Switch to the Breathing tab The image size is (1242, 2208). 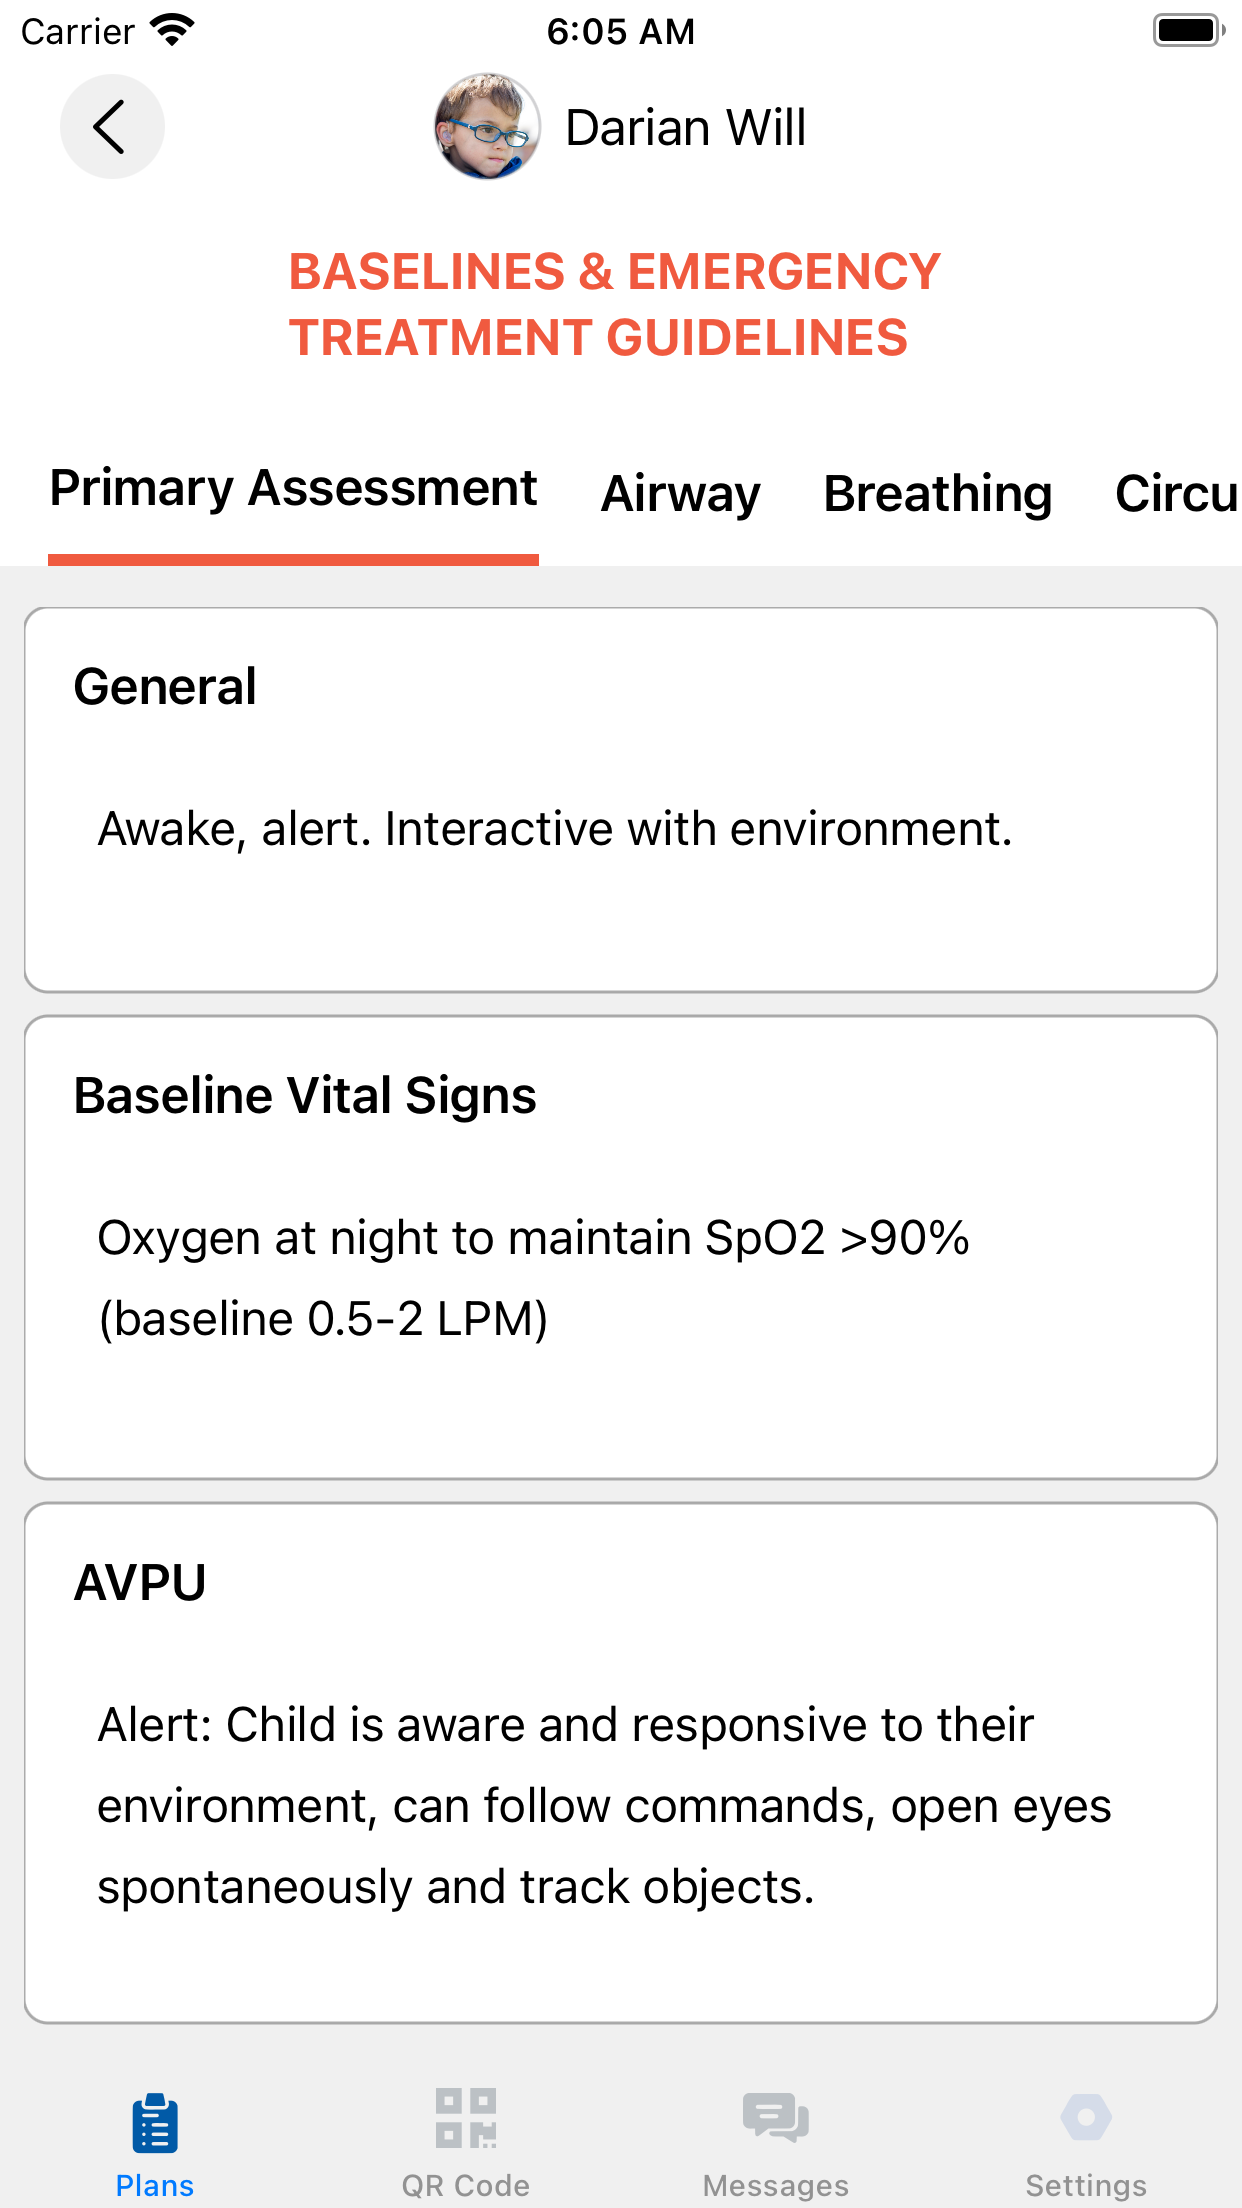pyautogui.click(x=938, y=494)
